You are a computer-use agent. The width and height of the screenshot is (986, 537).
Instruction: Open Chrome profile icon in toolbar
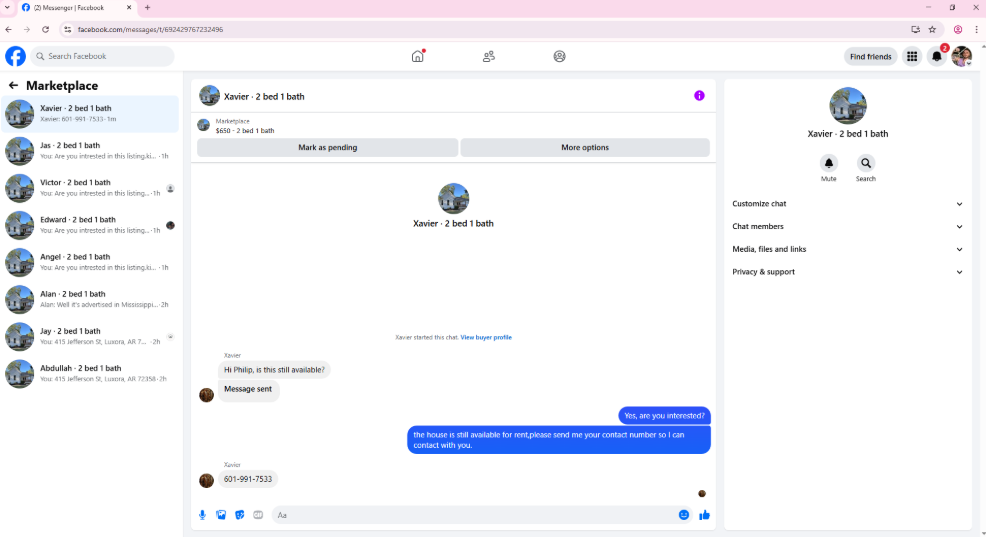pyautogui.click(x=958, y=30)
